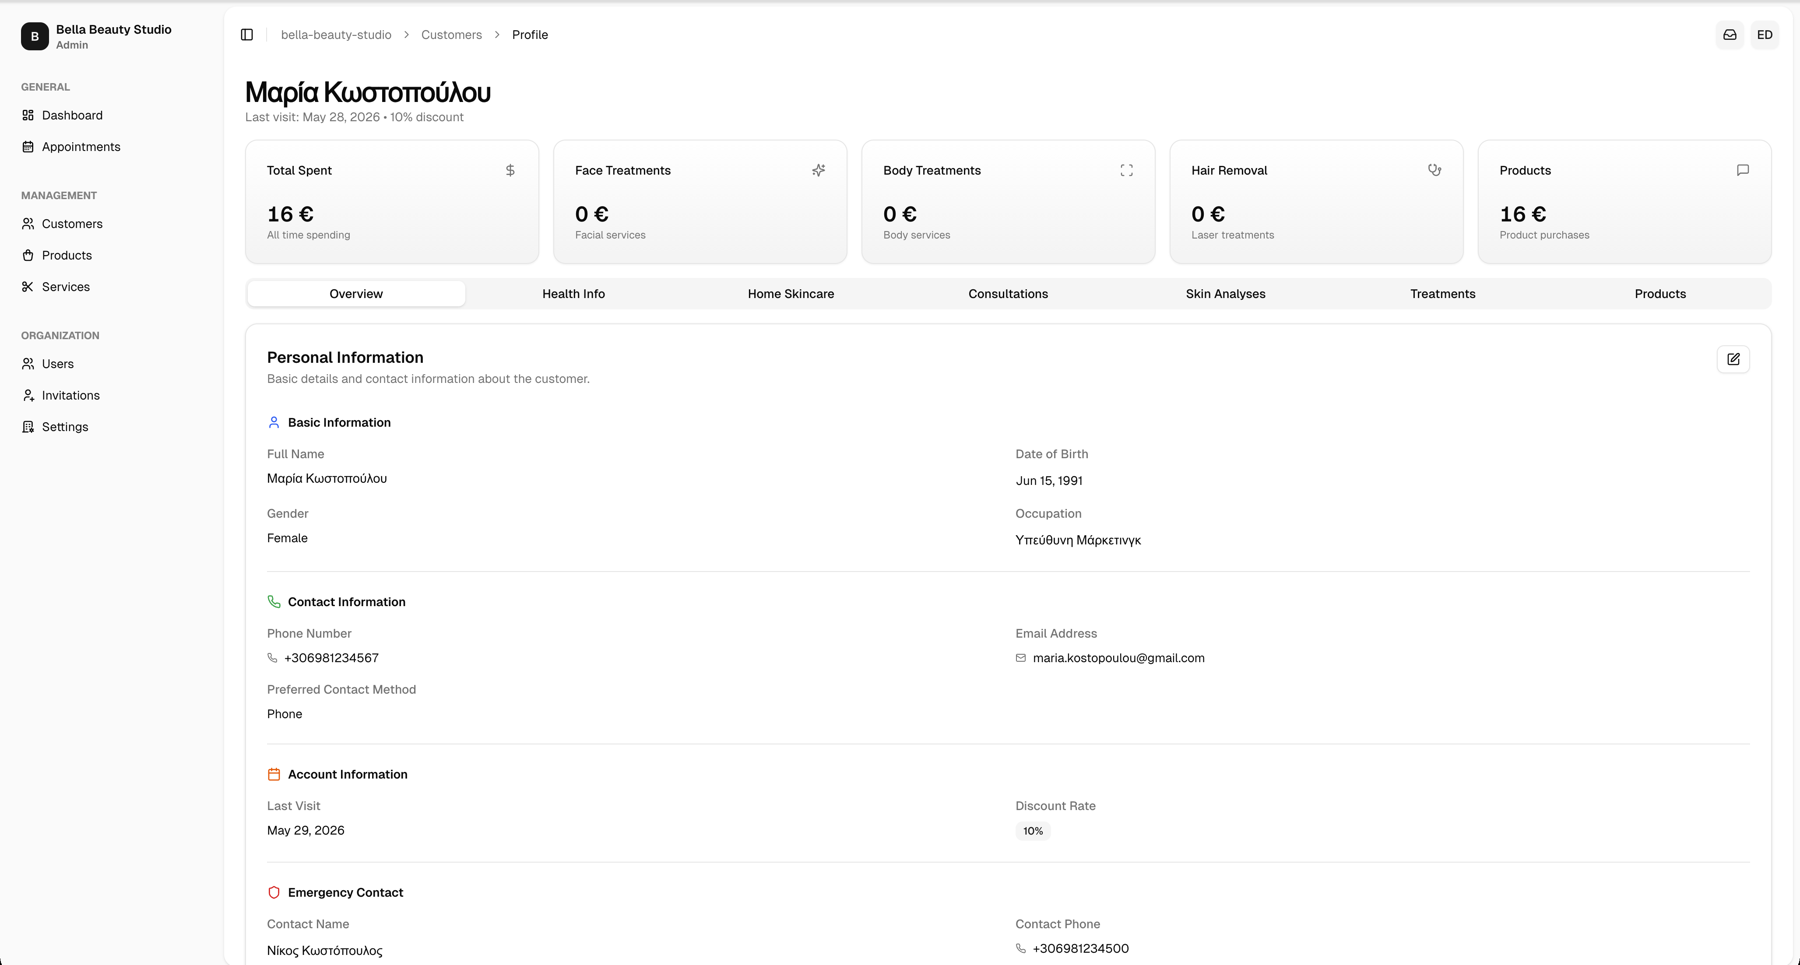
Task: Click the Gender value Female
Action: click(x=287, y=538)
